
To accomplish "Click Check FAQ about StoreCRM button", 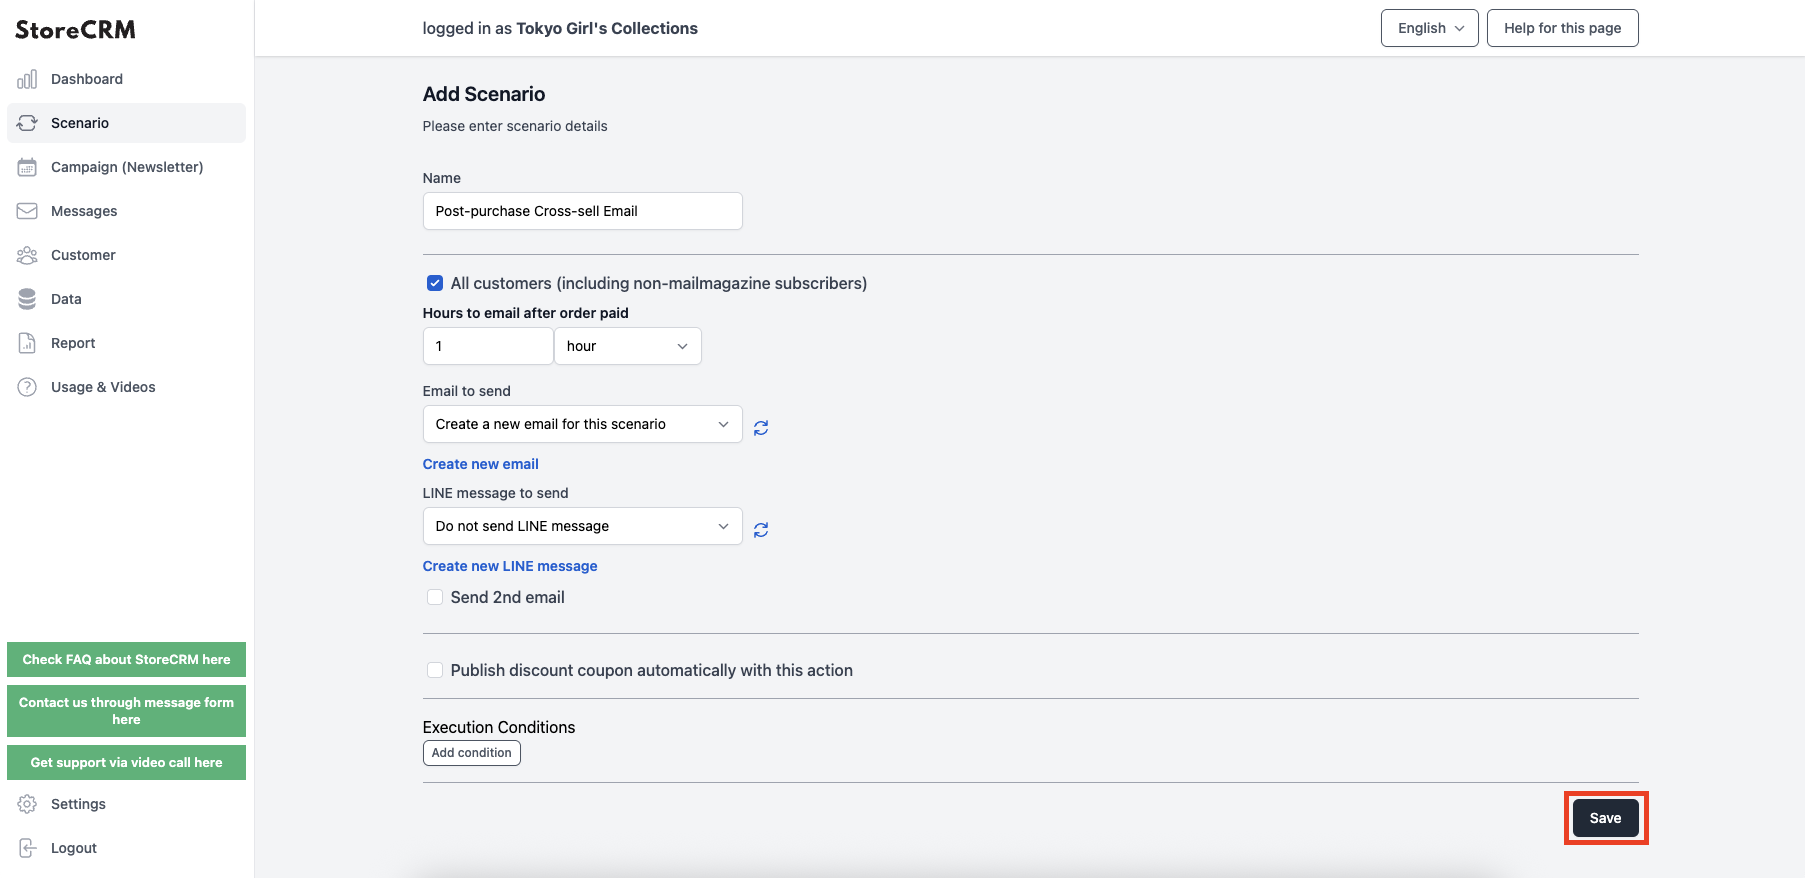I will point(126,660).
